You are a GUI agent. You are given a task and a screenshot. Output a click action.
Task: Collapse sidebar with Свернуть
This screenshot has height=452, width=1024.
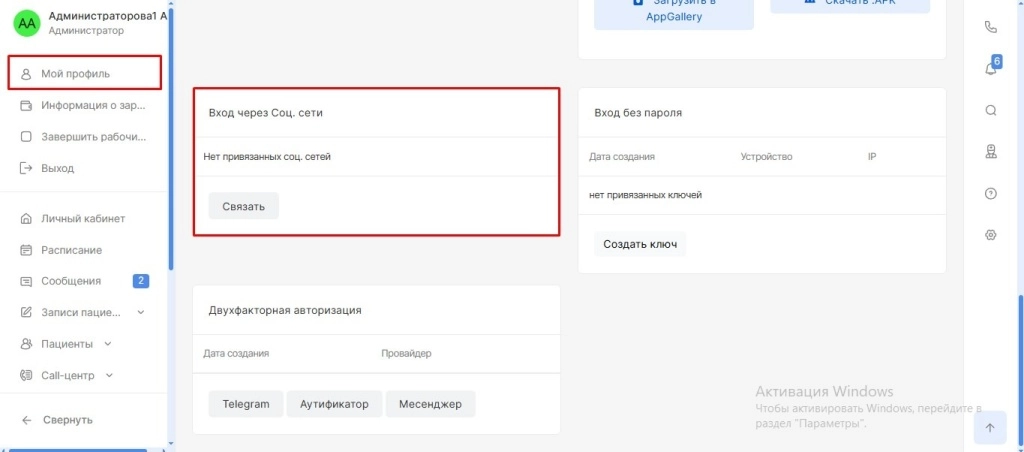67,420
